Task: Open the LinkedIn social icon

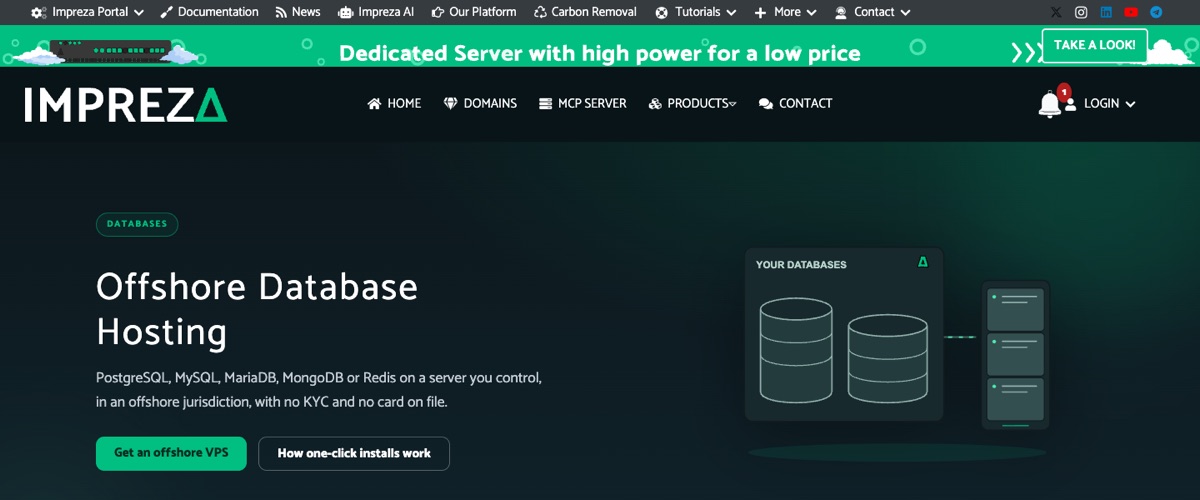Action: click(1106, 13)
